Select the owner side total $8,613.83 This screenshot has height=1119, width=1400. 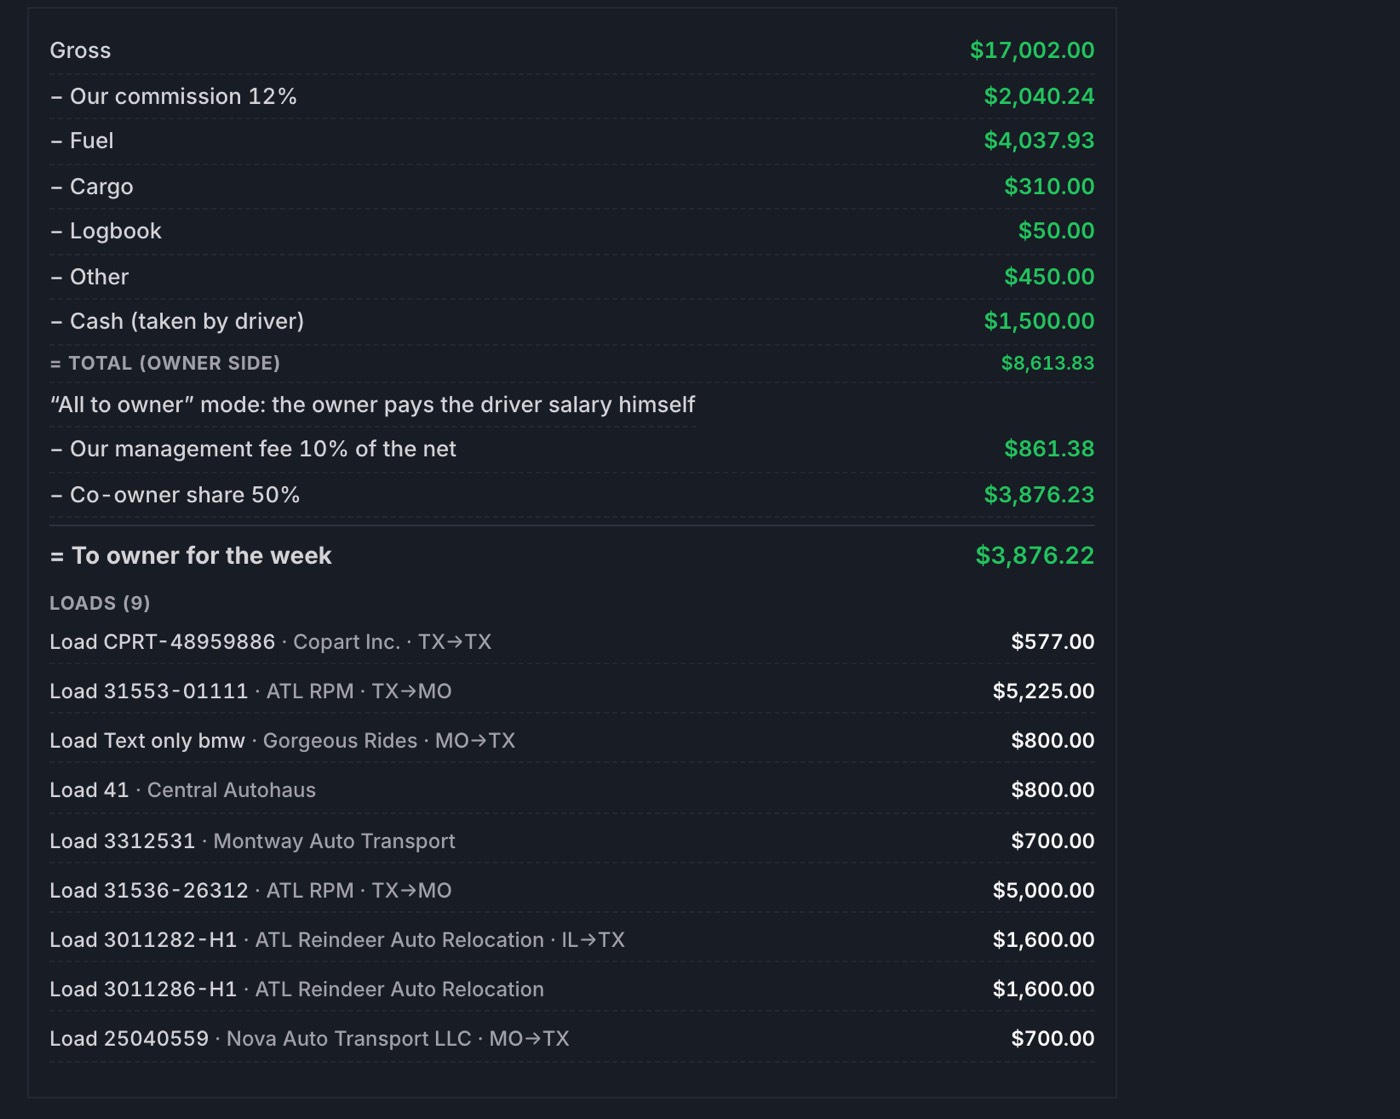(1048, 363)
